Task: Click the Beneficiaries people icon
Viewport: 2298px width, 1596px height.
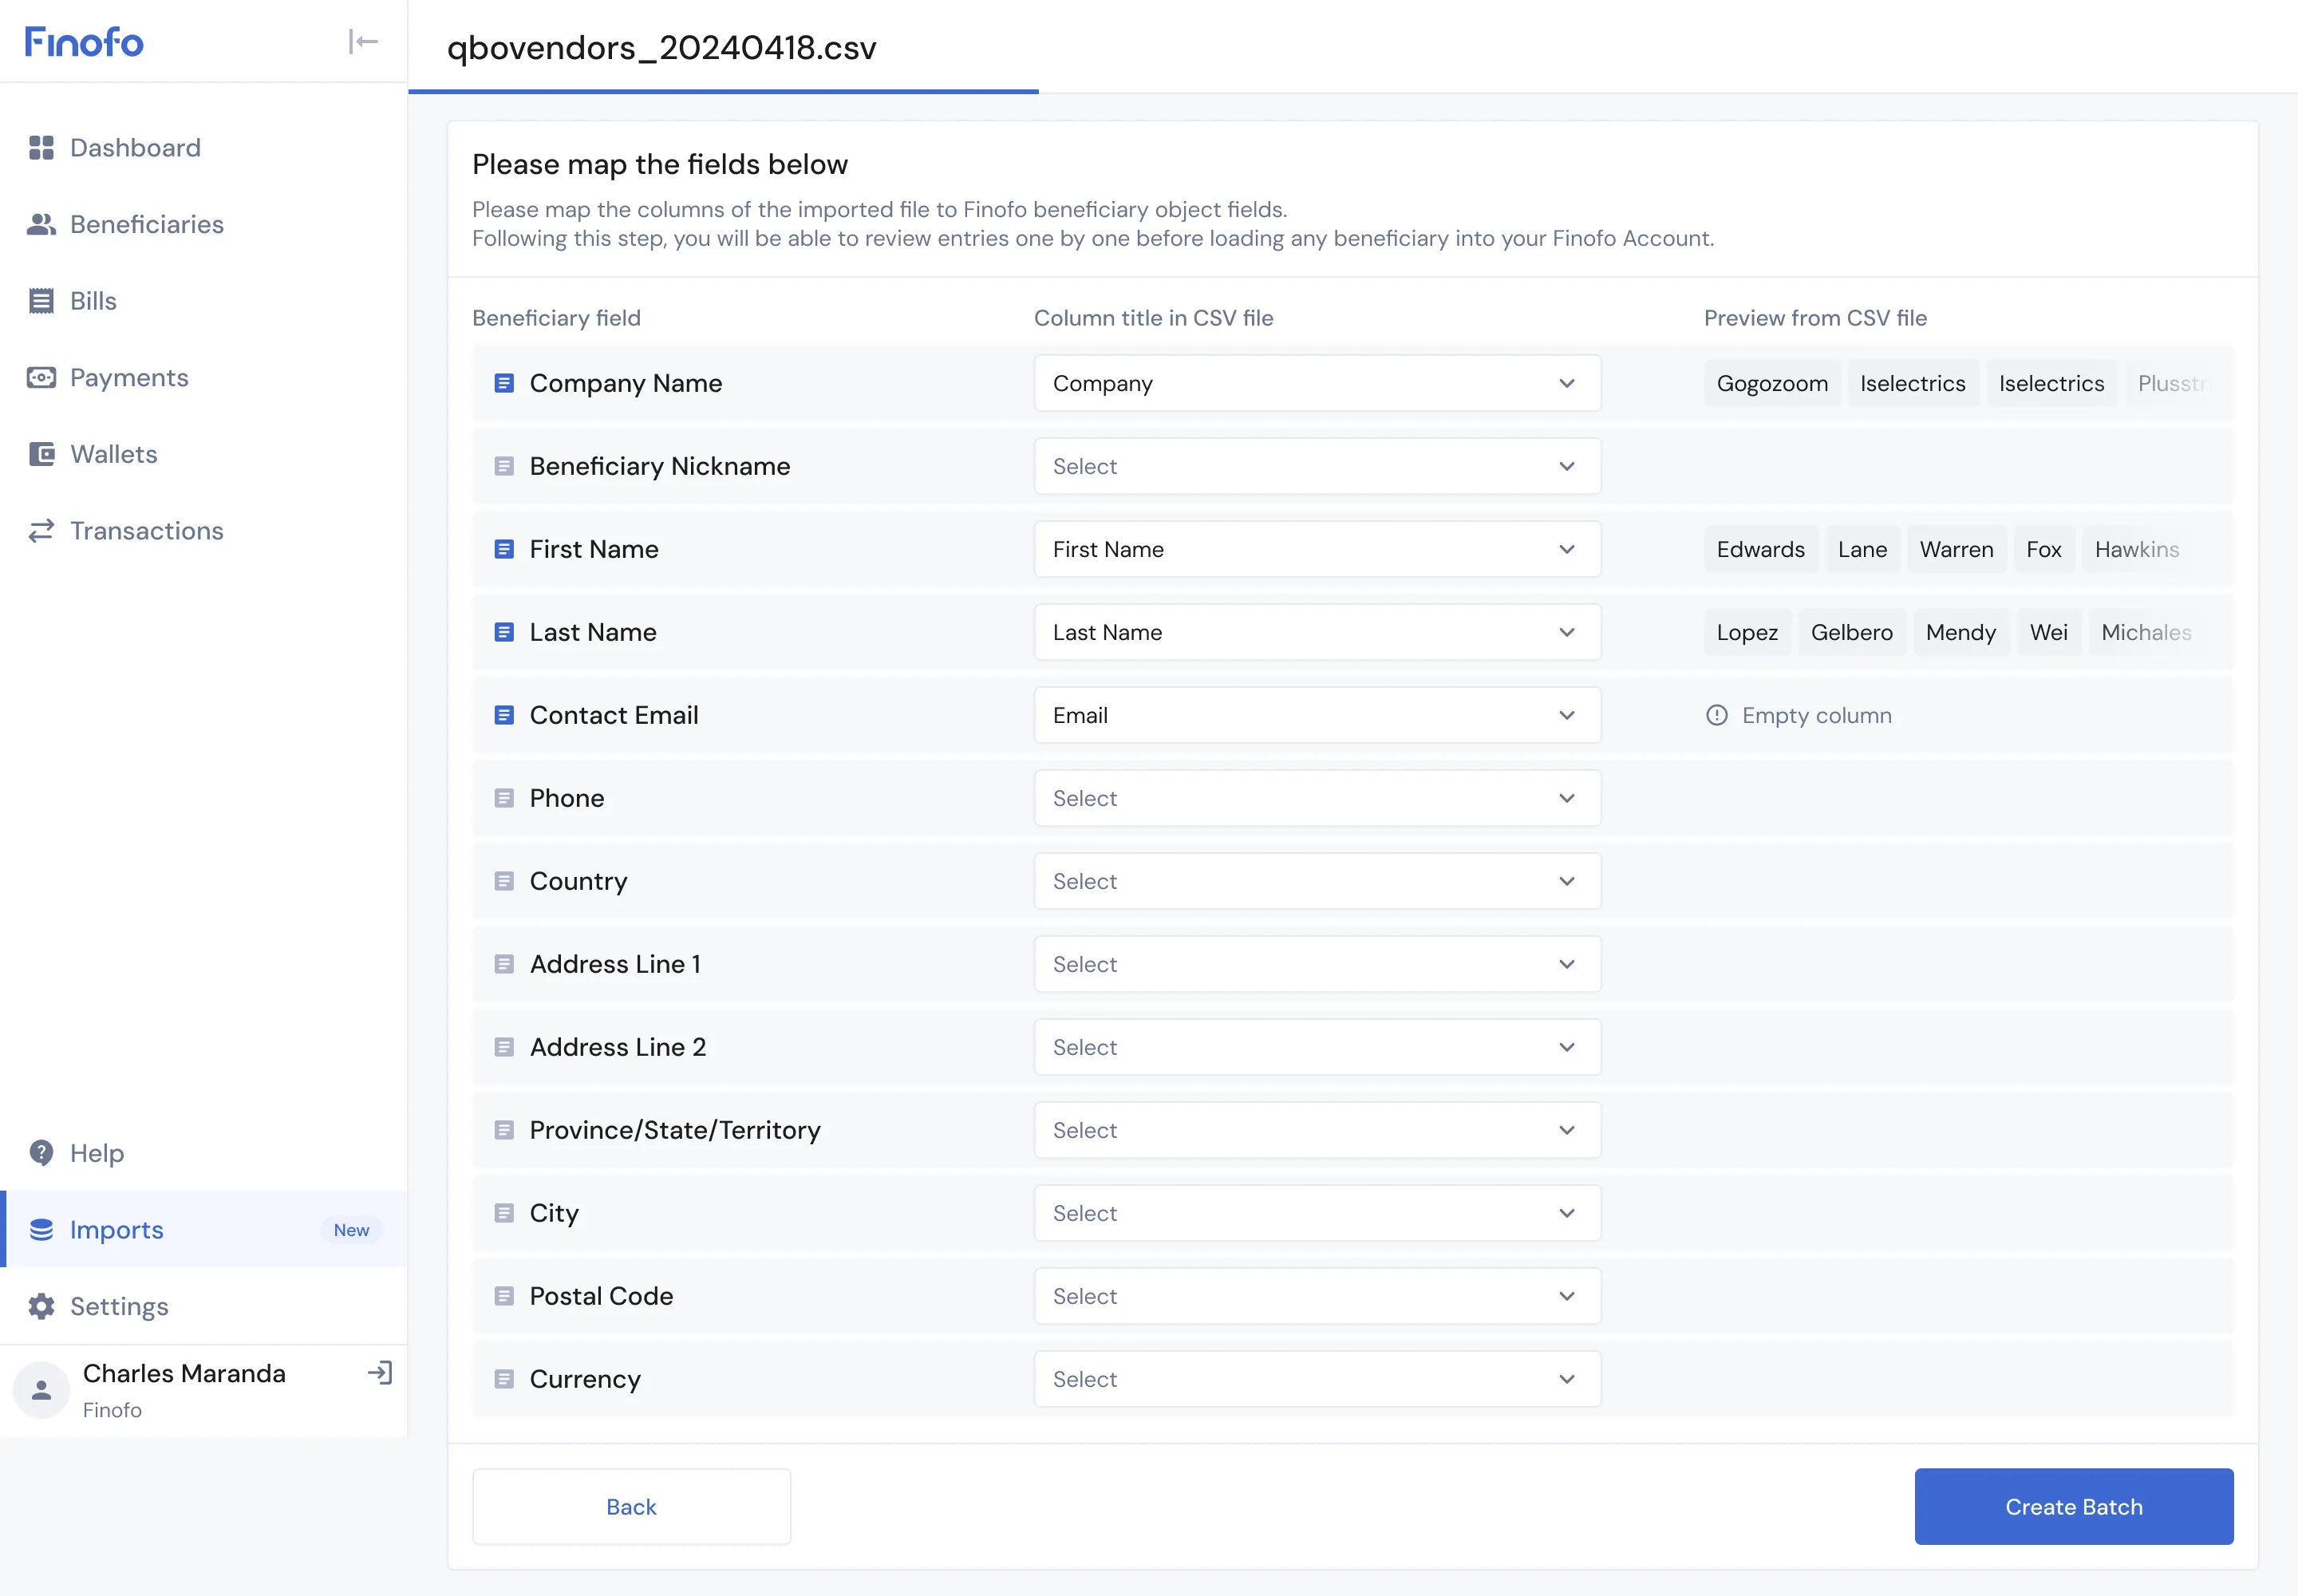Action: (x=41, y=224)
